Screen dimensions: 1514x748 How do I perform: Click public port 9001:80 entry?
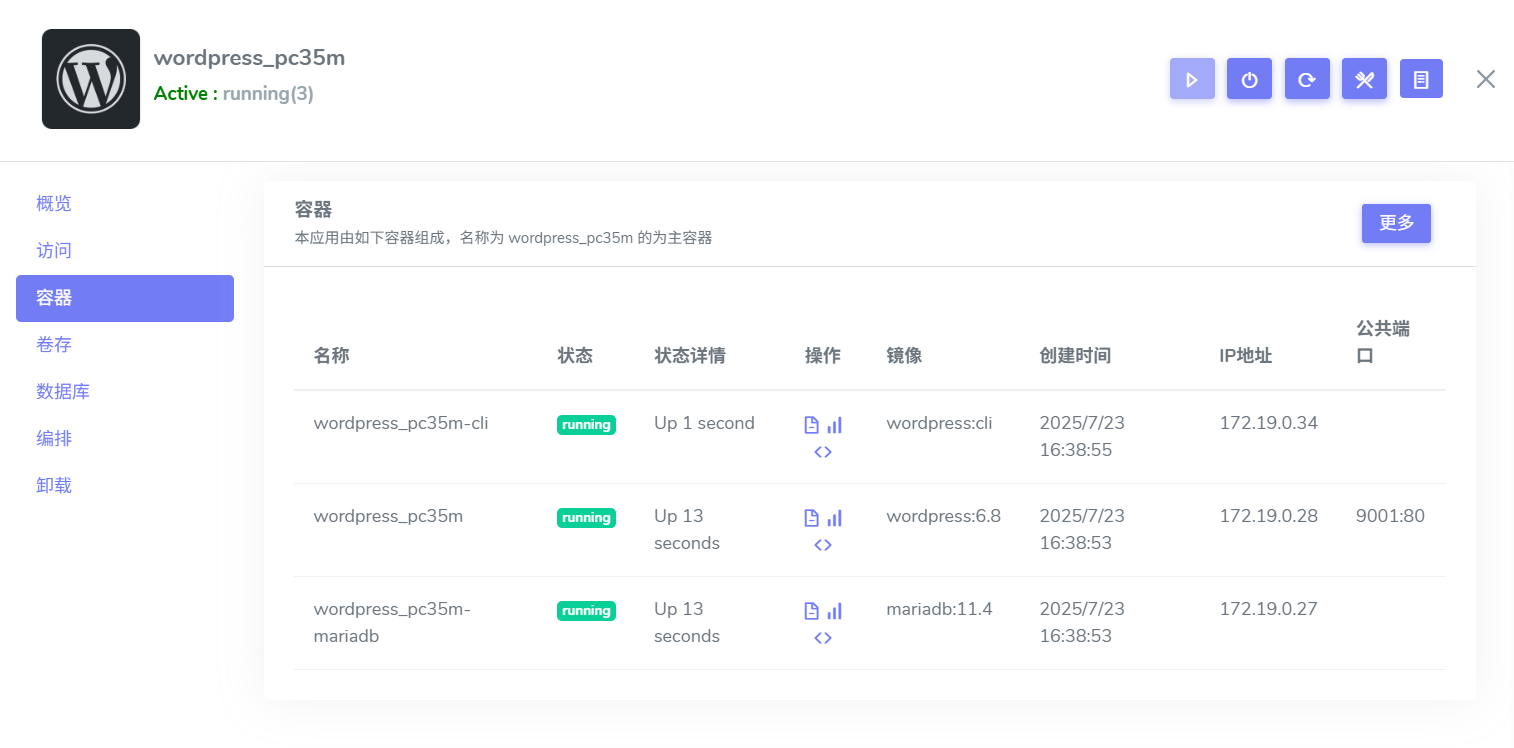[x=1389, y=516]
